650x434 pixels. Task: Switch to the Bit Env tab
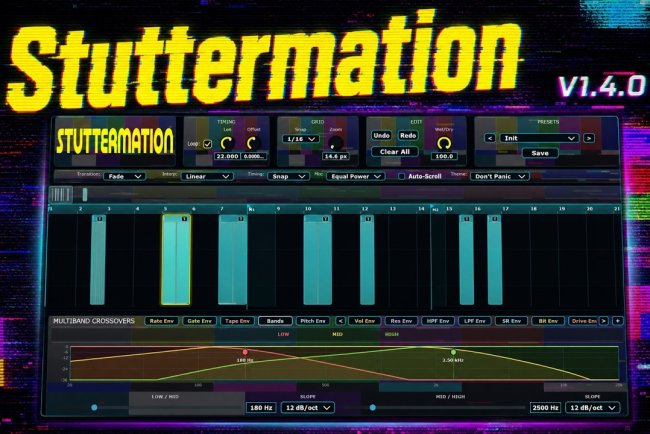(548, 321)
